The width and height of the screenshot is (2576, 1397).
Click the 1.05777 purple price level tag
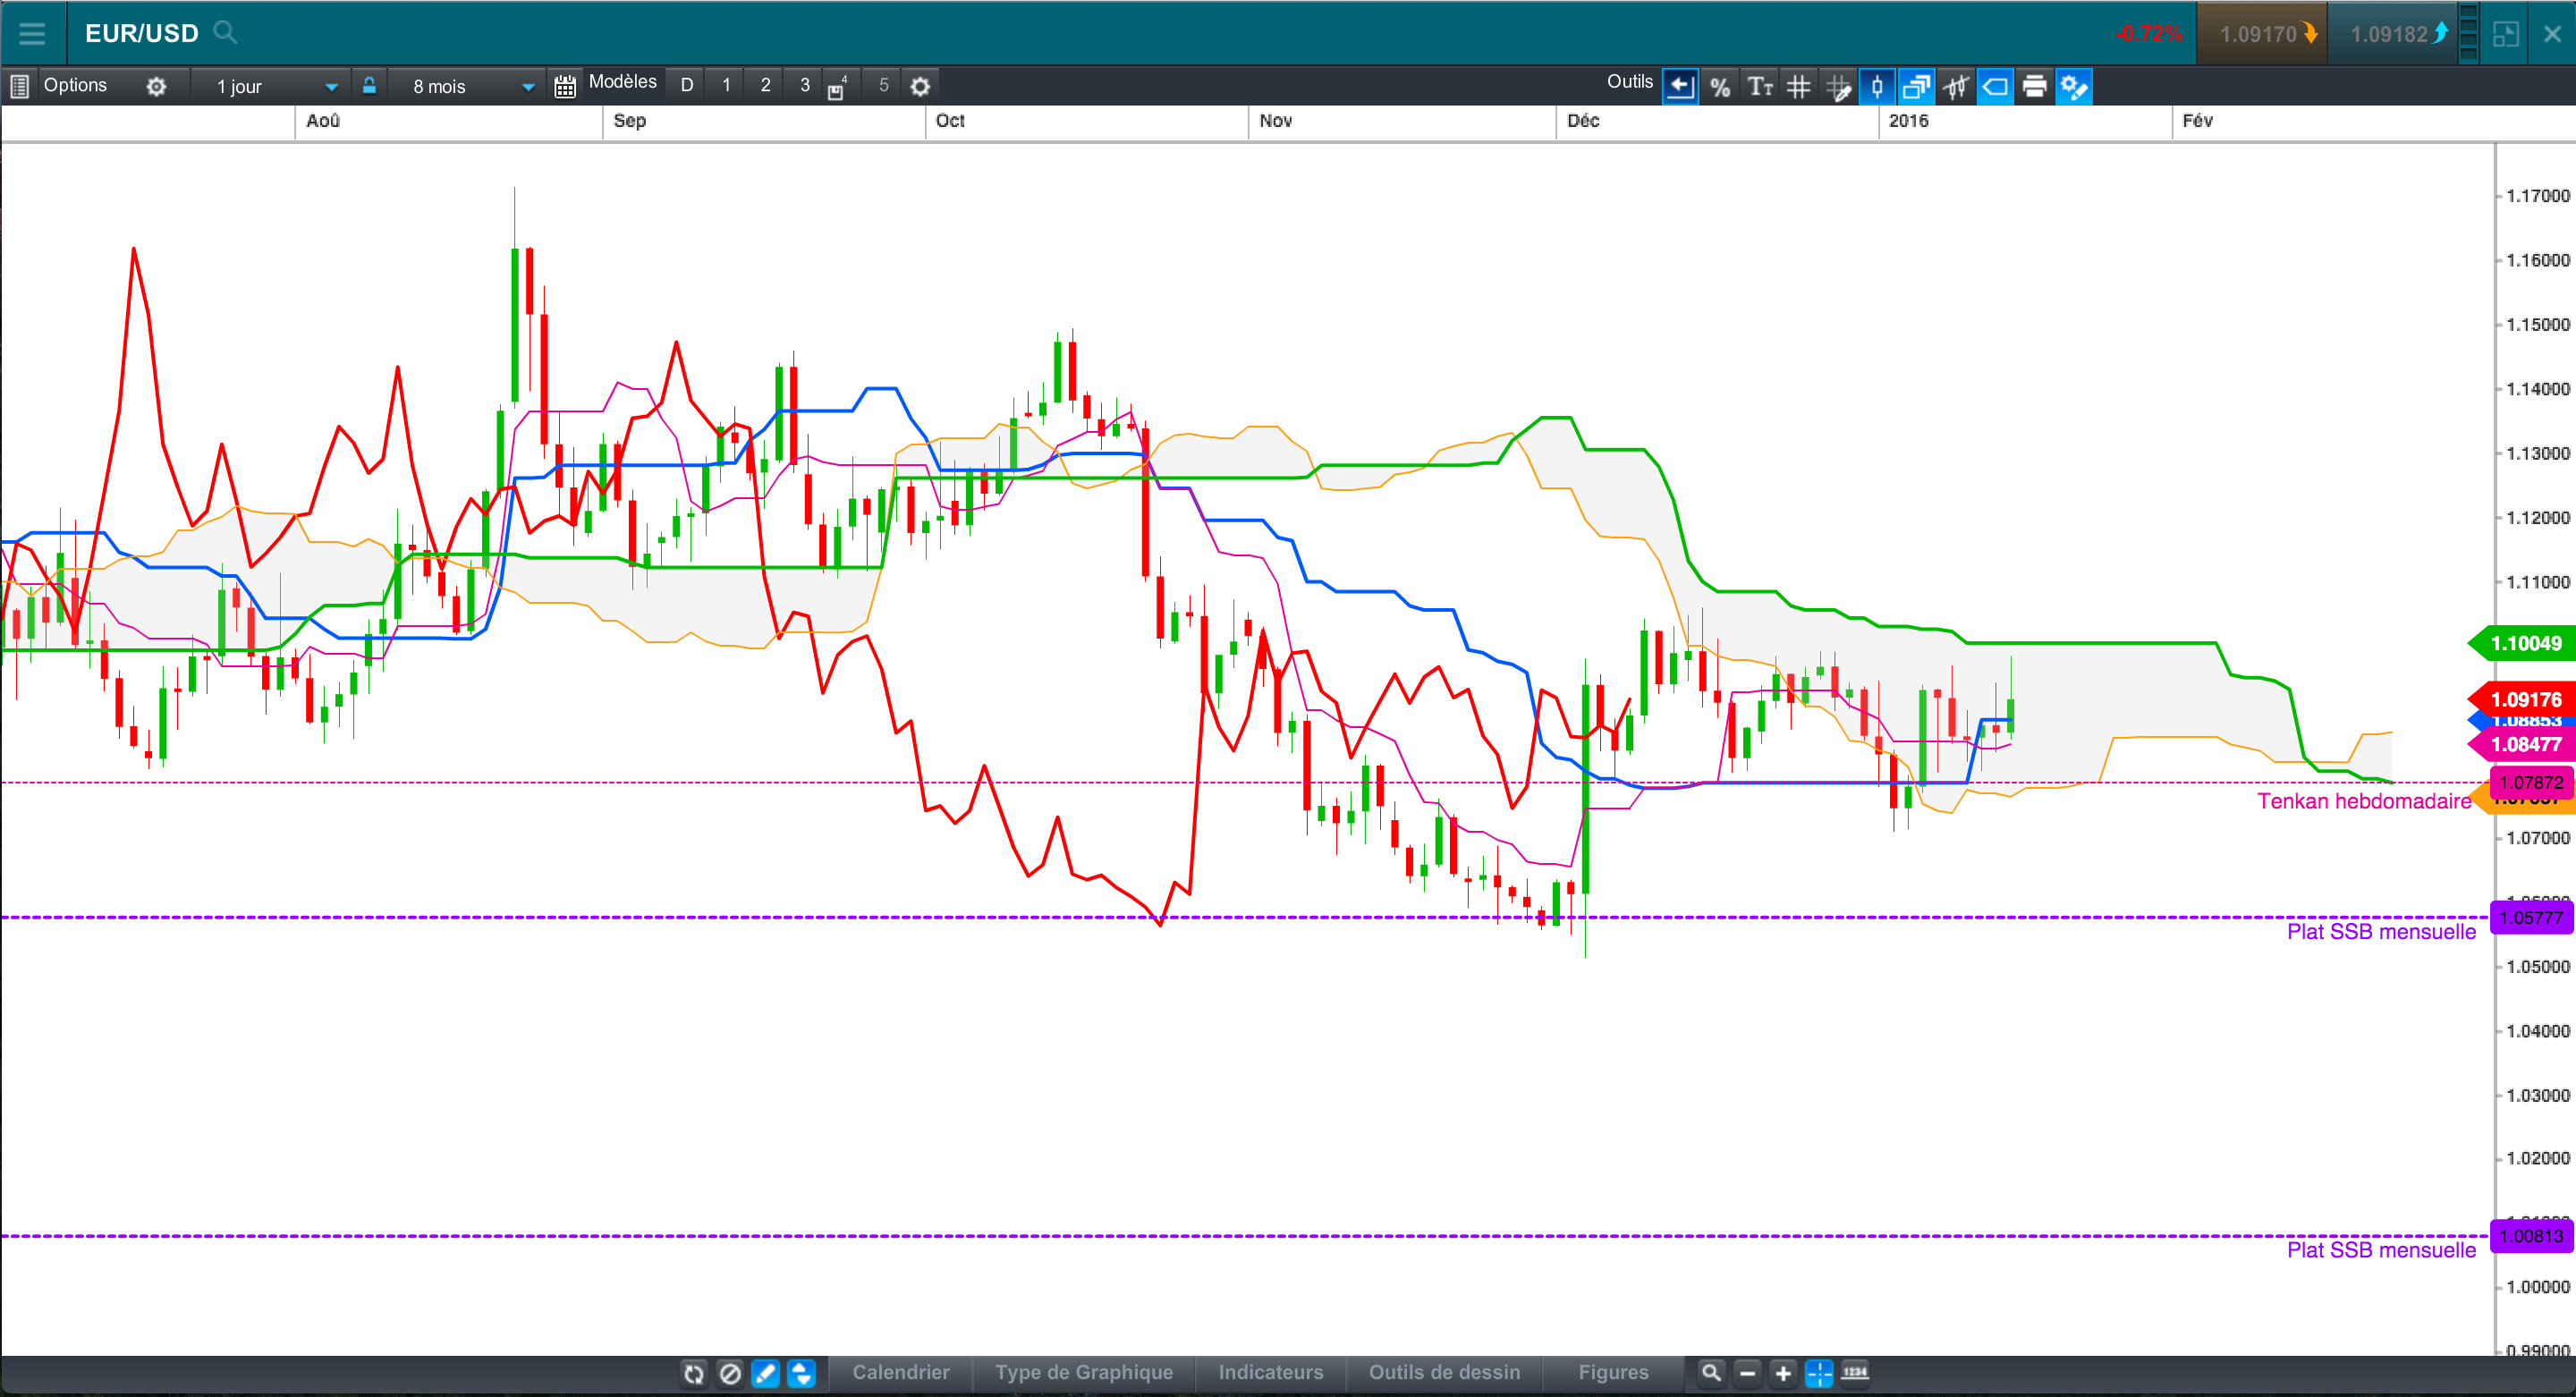pyautogui.click(x=2530, y=918)
